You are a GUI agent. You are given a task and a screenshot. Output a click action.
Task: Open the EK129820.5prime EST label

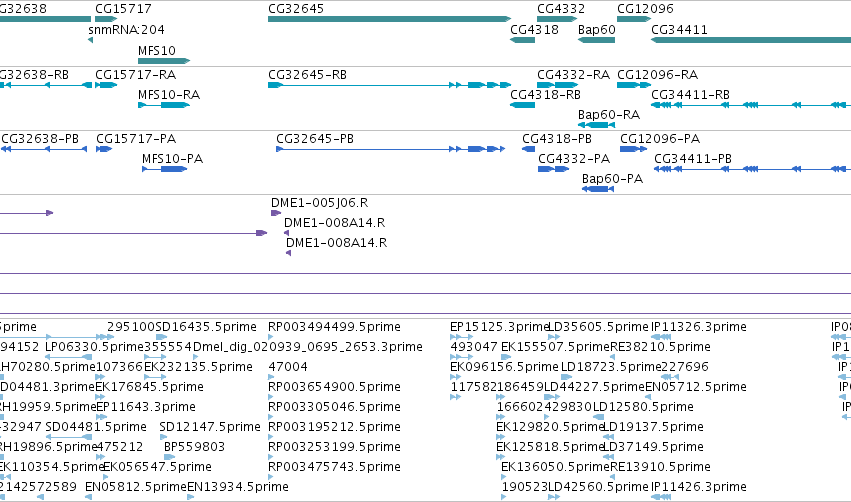(x=550, y=427)
